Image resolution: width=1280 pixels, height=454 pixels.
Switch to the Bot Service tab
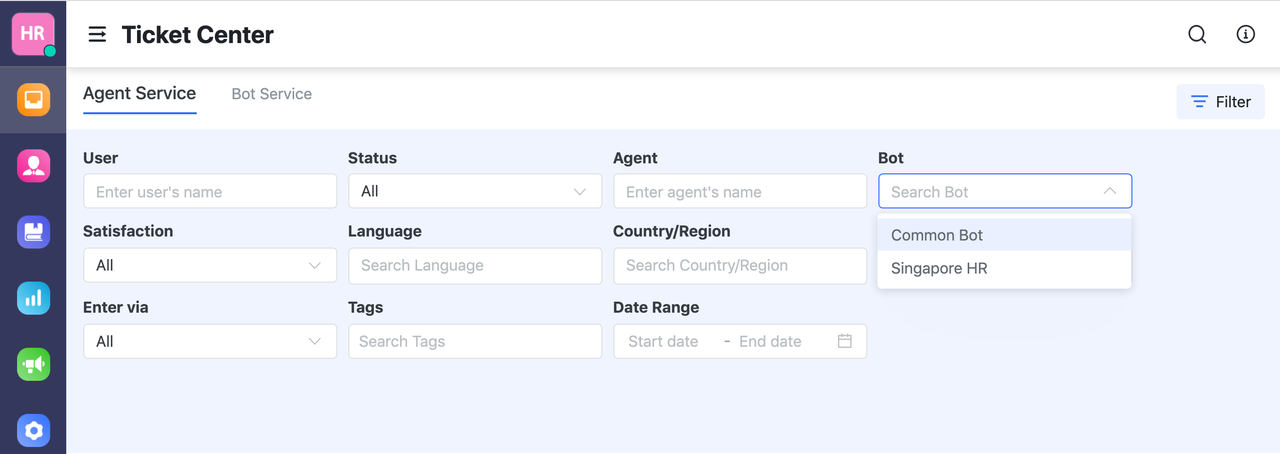pos(271,94)
